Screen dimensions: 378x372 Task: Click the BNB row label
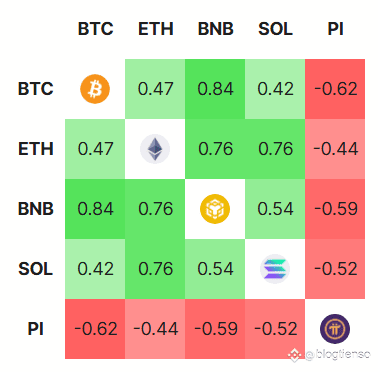pyautogui.click(x=36, y=209)
